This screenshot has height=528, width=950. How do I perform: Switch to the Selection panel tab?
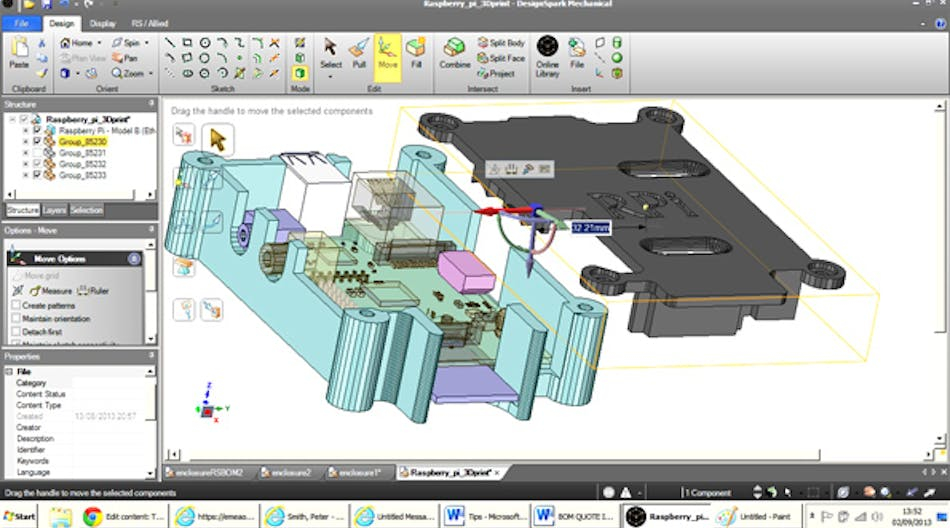(86, 210)
